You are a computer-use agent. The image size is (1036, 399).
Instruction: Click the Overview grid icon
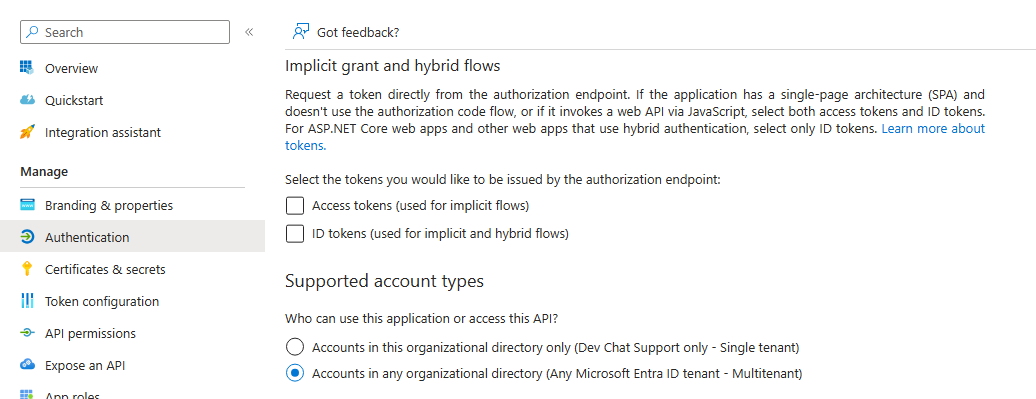pos(26,67)
